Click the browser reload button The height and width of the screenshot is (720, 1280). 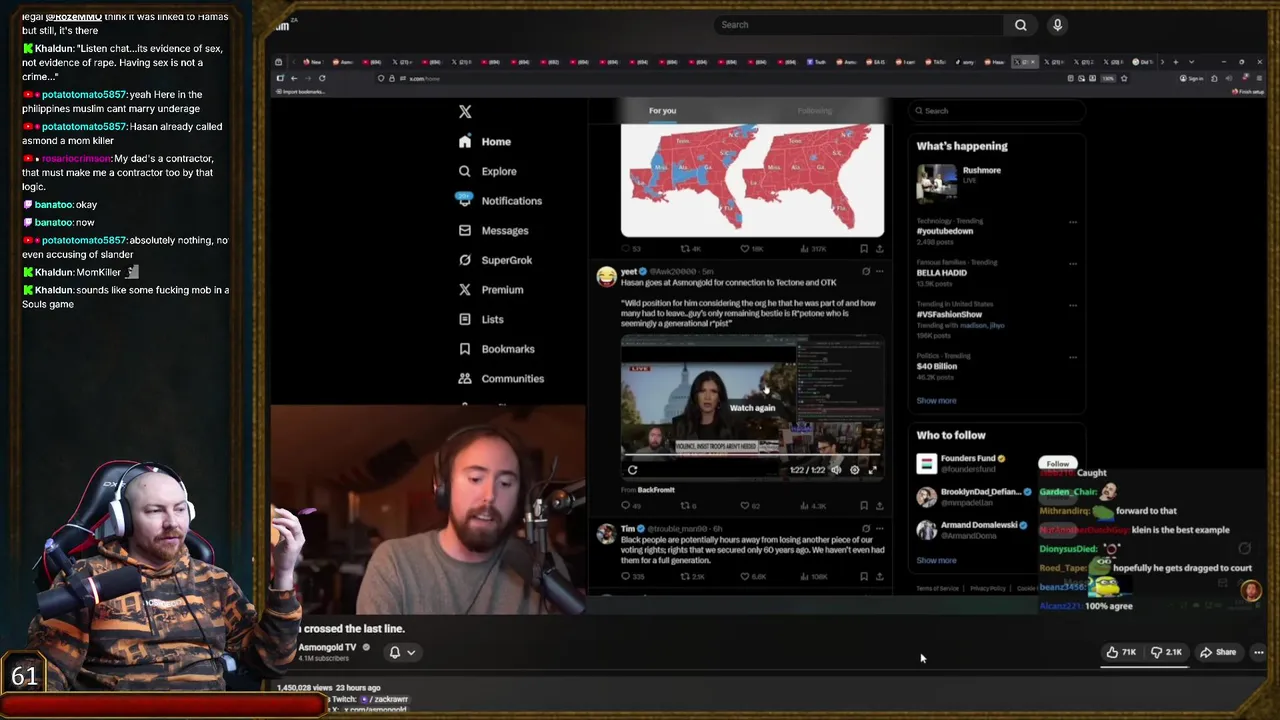322,78
